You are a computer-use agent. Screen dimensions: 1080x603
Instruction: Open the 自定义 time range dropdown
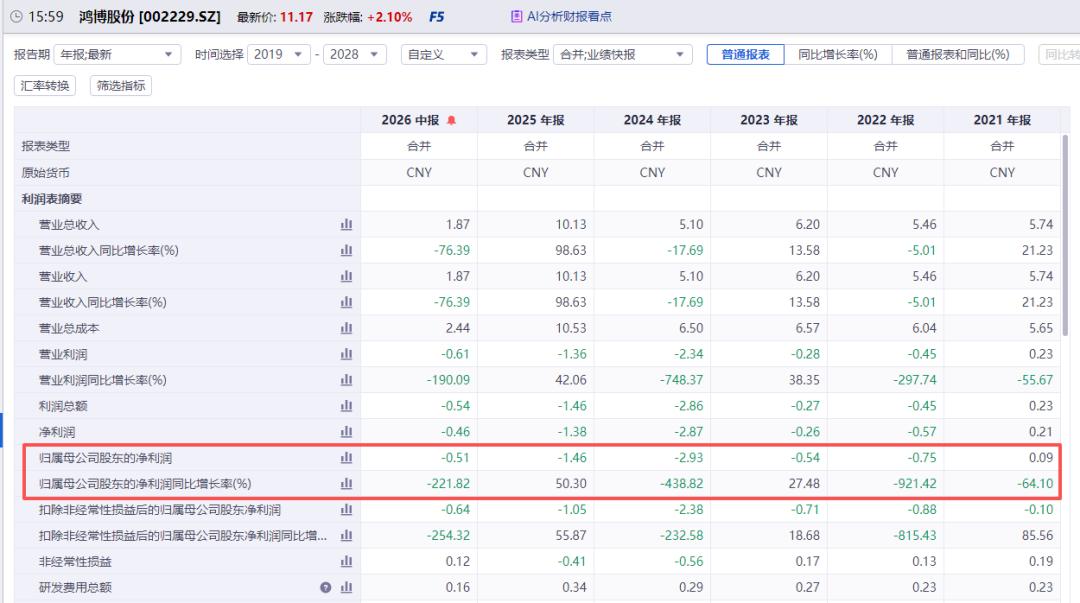[x=444, y=54]
